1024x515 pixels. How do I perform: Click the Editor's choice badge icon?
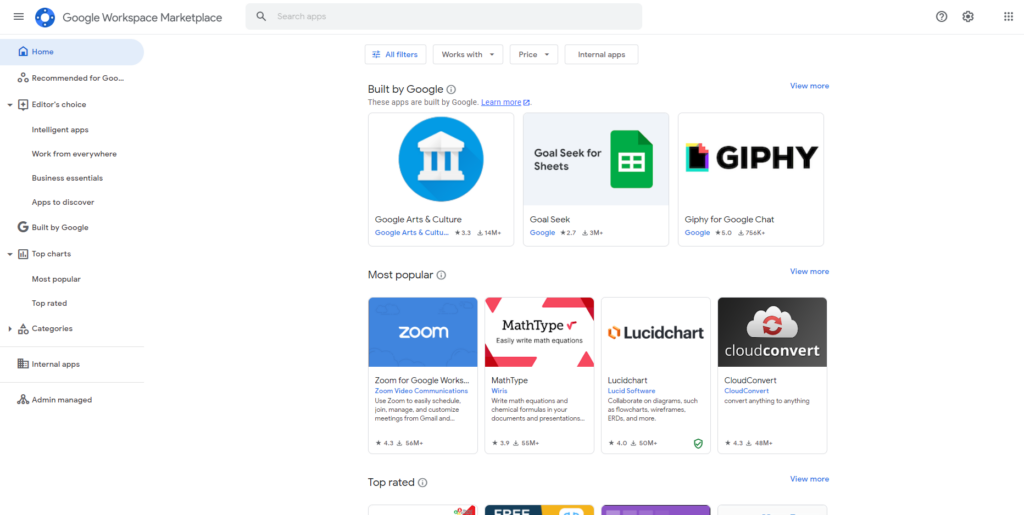(23, 104)
